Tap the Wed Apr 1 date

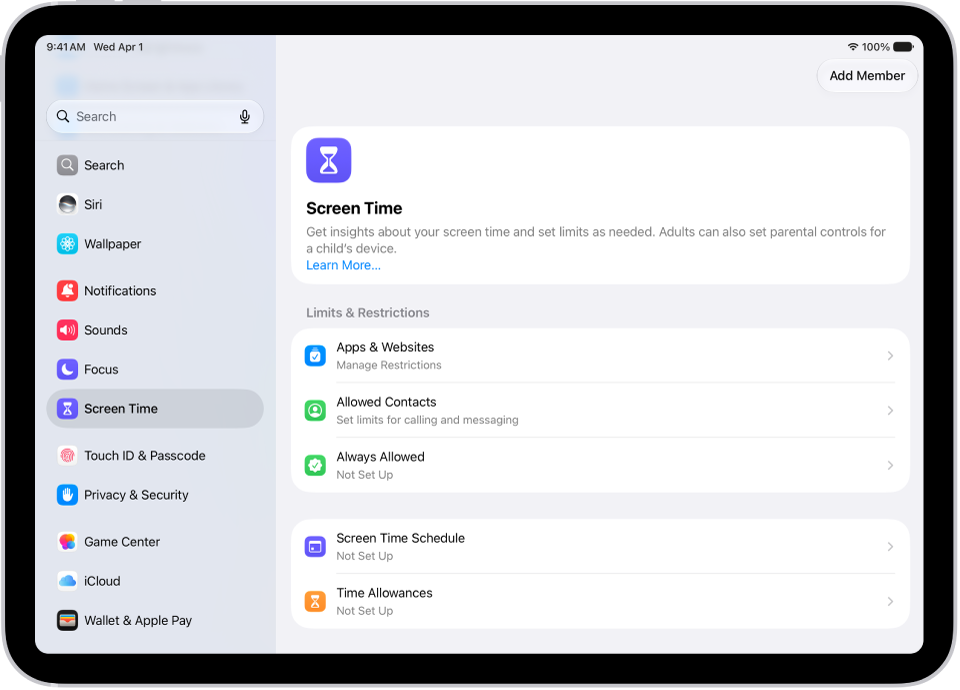[x=118, y=47]
